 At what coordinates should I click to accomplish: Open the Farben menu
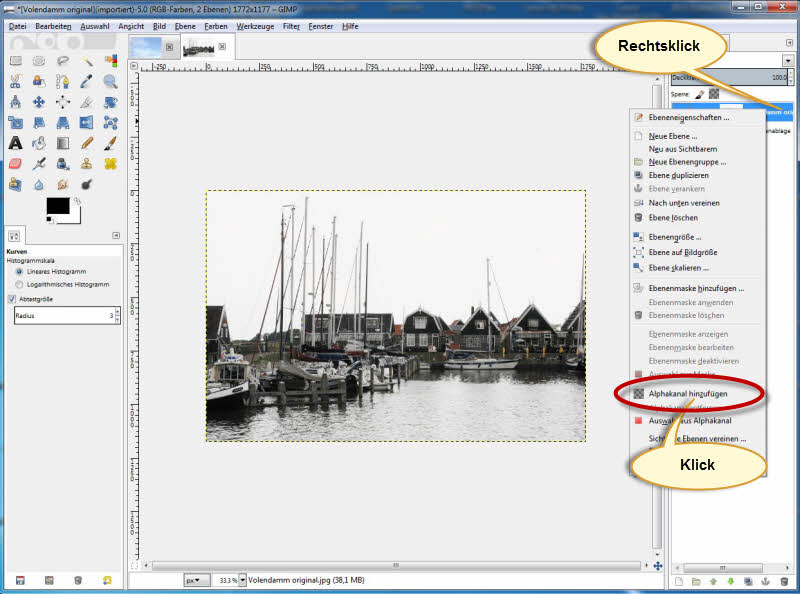[216, 26]
